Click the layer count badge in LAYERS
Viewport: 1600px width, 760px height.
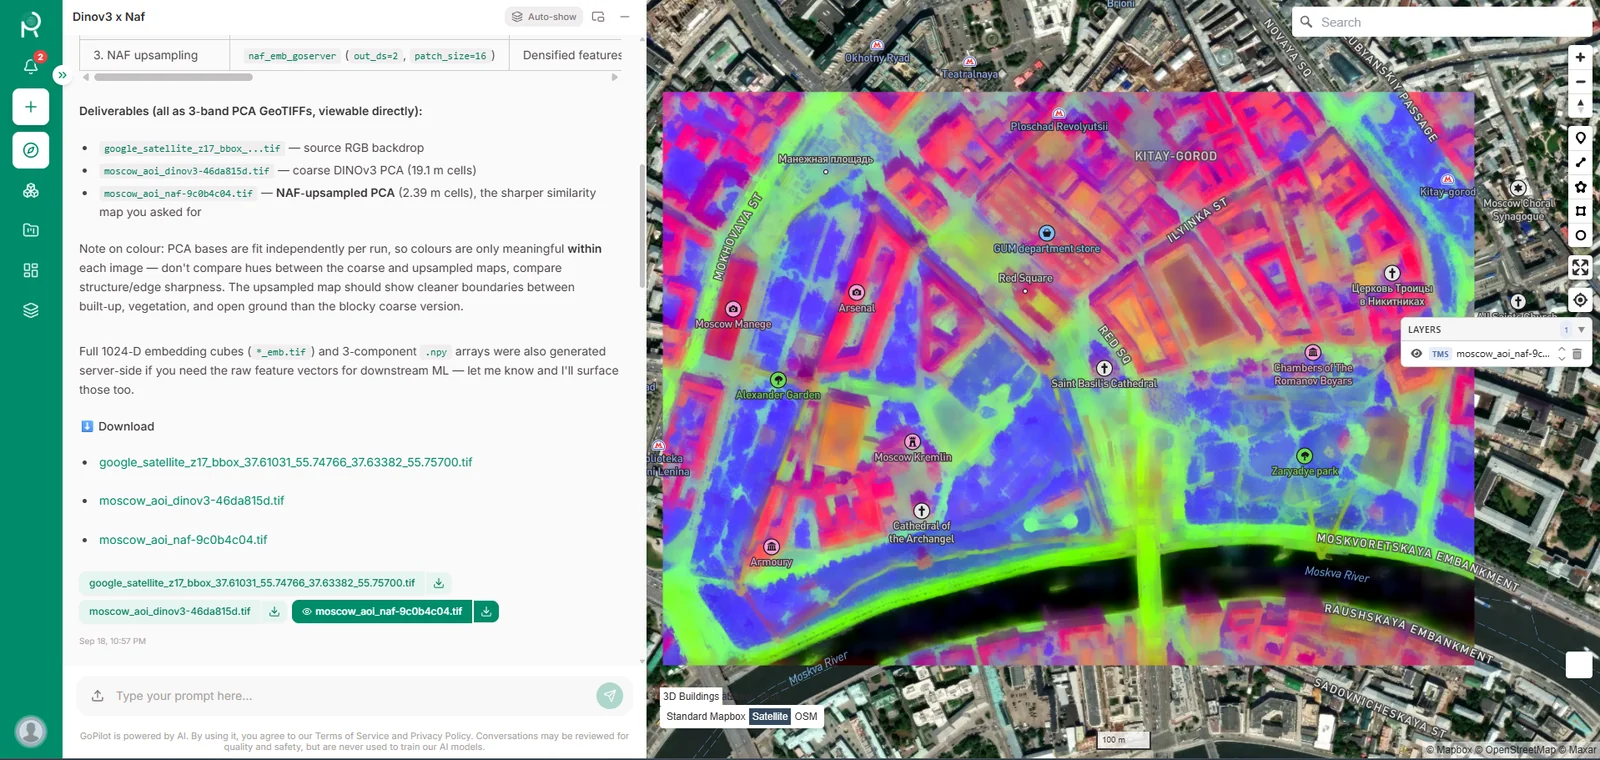[1566, 330]
